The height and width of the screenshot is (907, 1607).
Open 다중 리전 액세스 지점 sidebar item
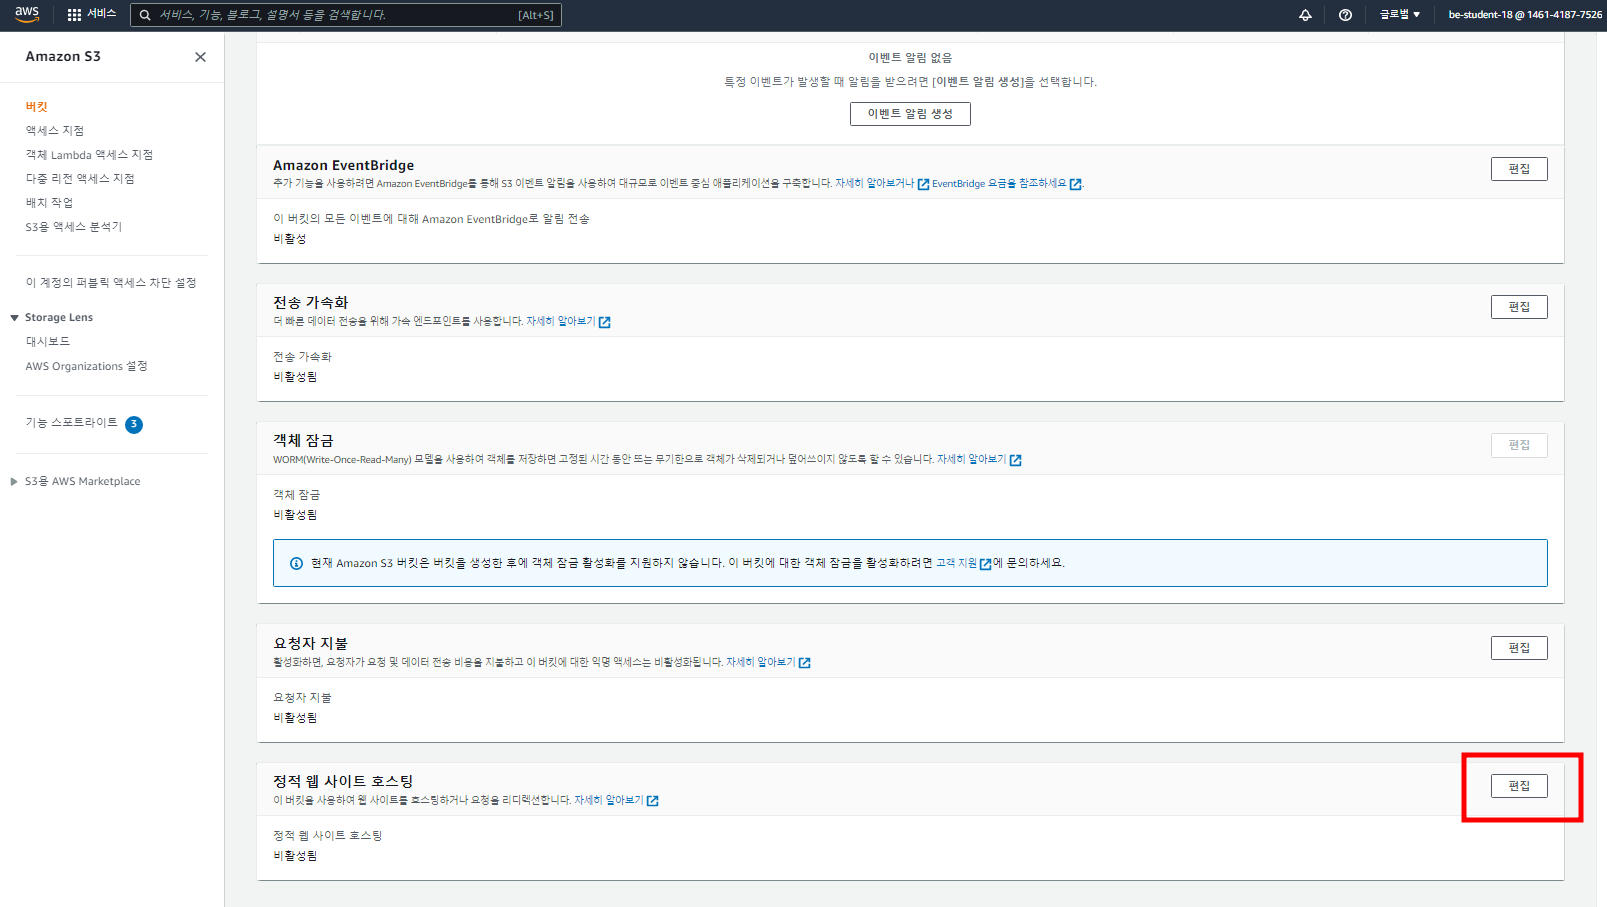80,178
